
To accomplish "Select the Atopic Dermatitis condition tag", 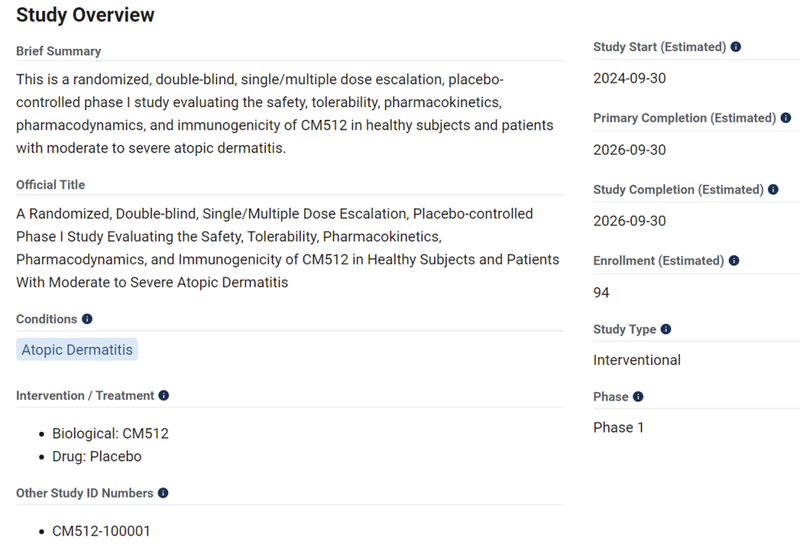I will point(76,350).
